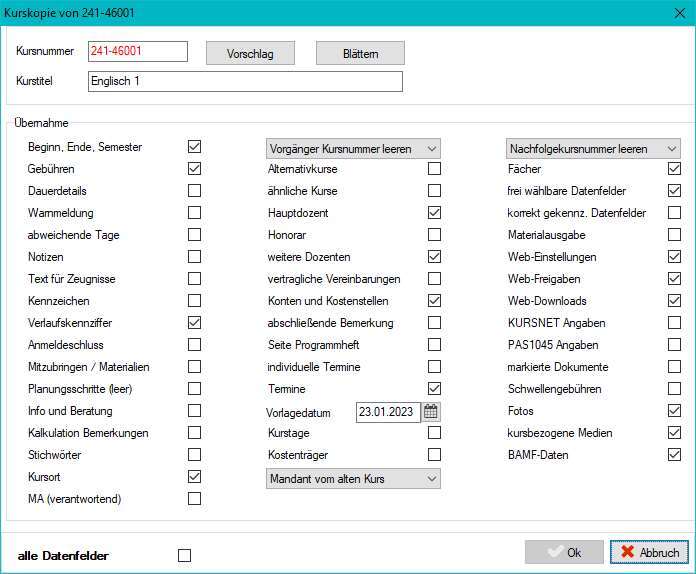Disable frei wählbare Datenfelder checkbox

(x=675, y=190)
